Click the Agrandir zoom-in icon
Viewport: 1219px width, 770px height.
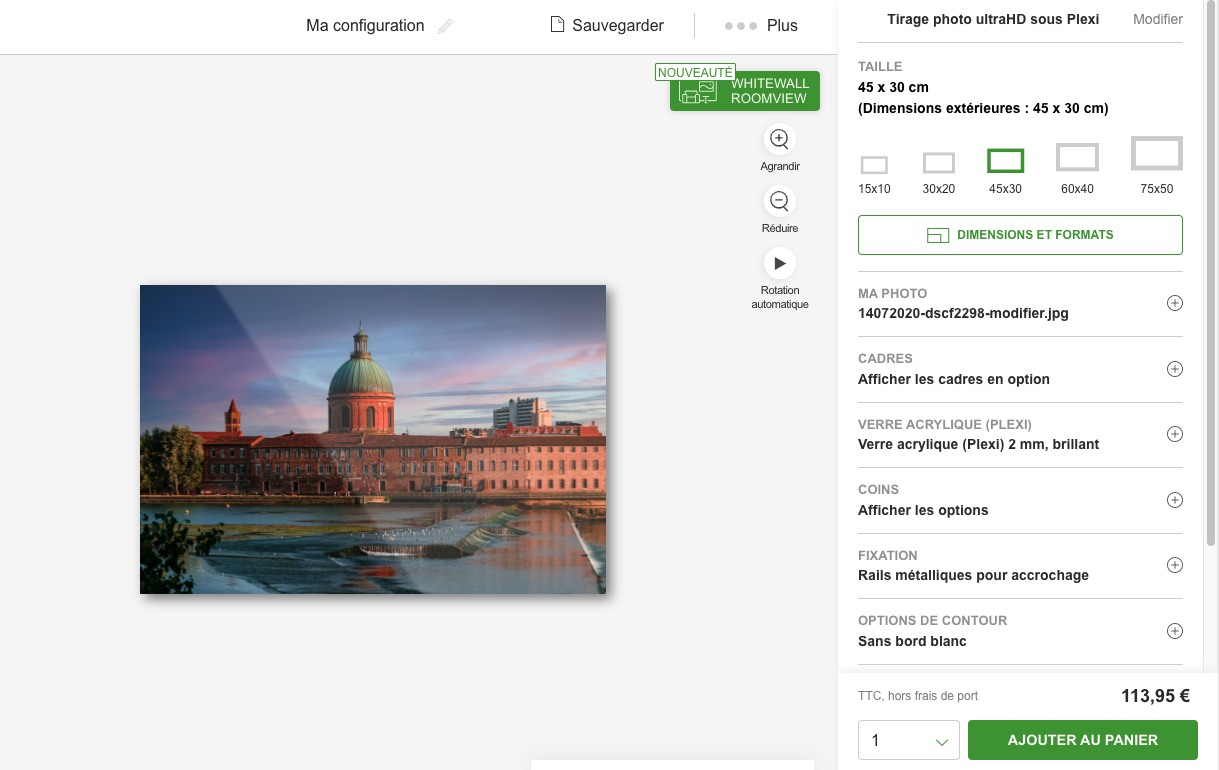780,139
